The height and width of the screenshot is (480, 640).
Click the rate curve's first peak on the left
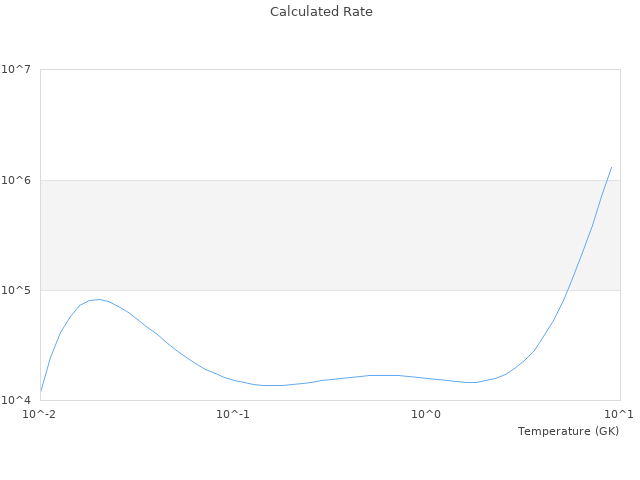[x=97, y=299]
